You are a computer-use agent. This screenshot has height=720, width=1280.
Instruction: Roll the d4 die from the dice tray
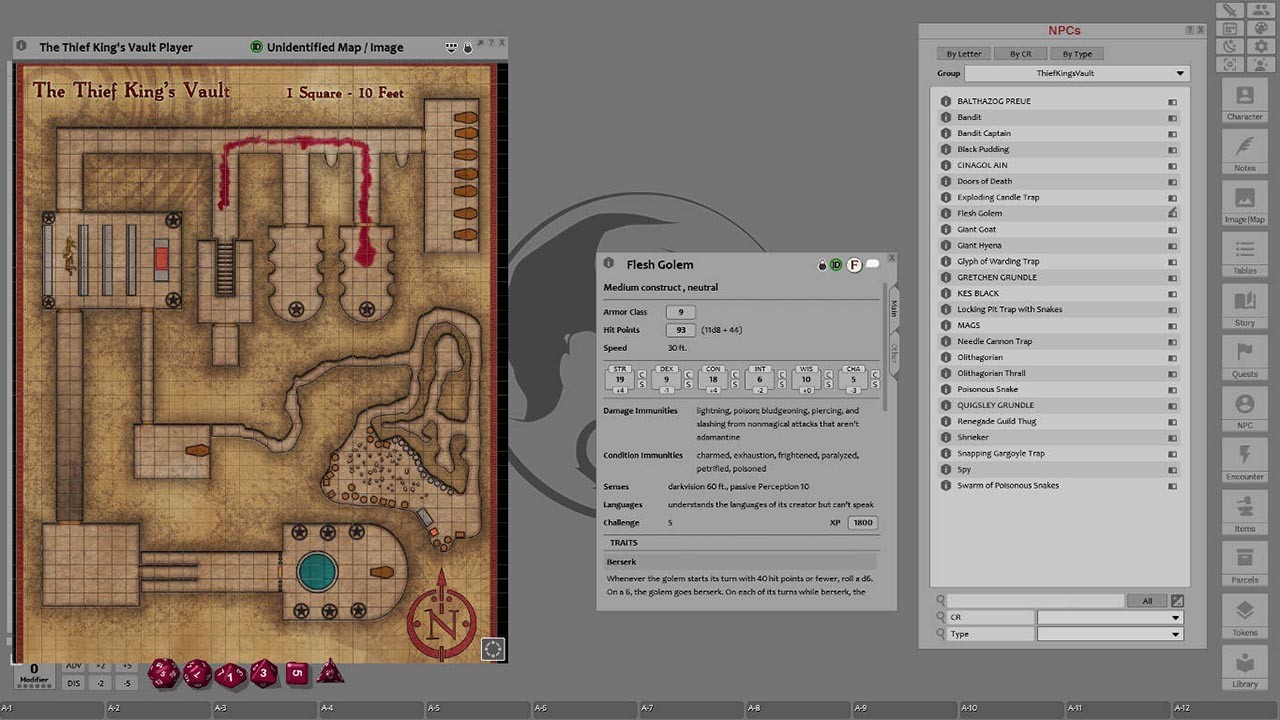tap(330, 673)
